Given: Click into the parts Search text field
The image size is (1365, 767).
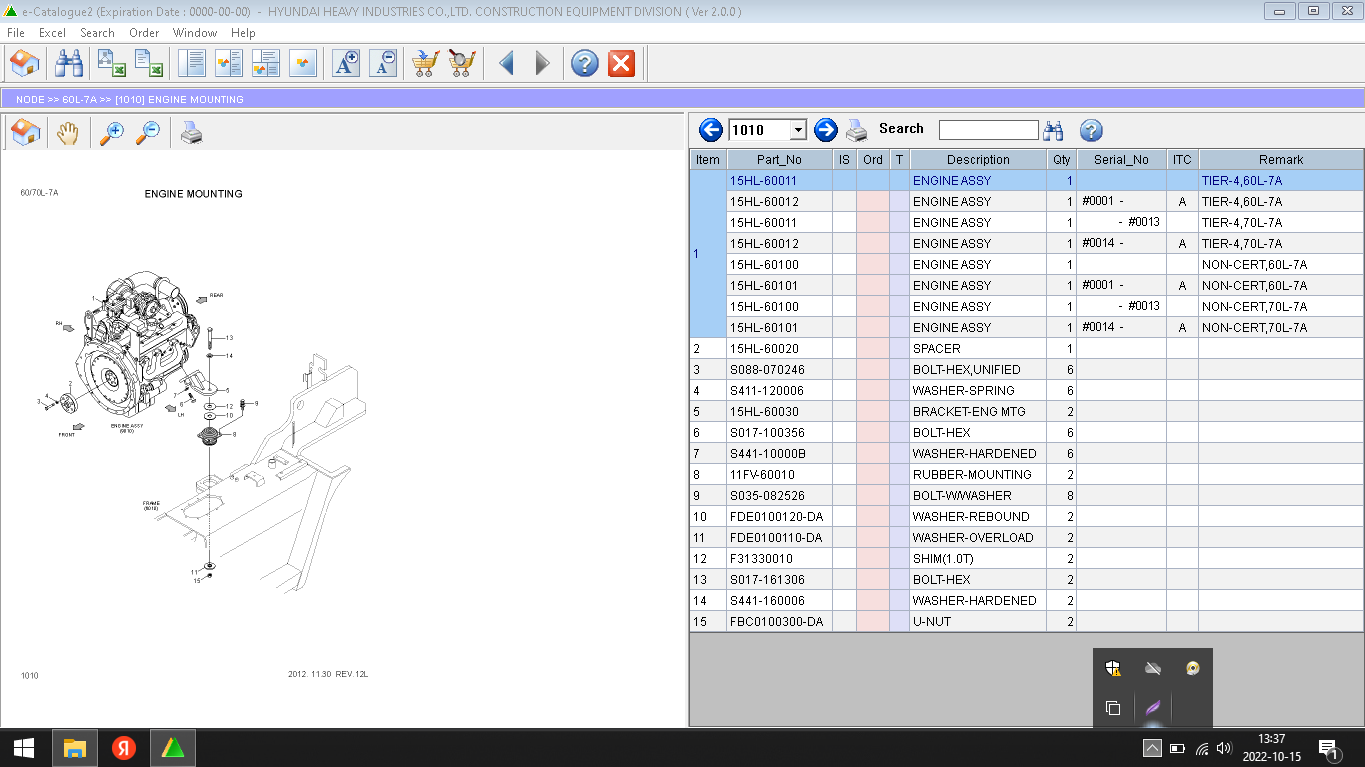Looking at the screenshot, I should tap(988, 130).
